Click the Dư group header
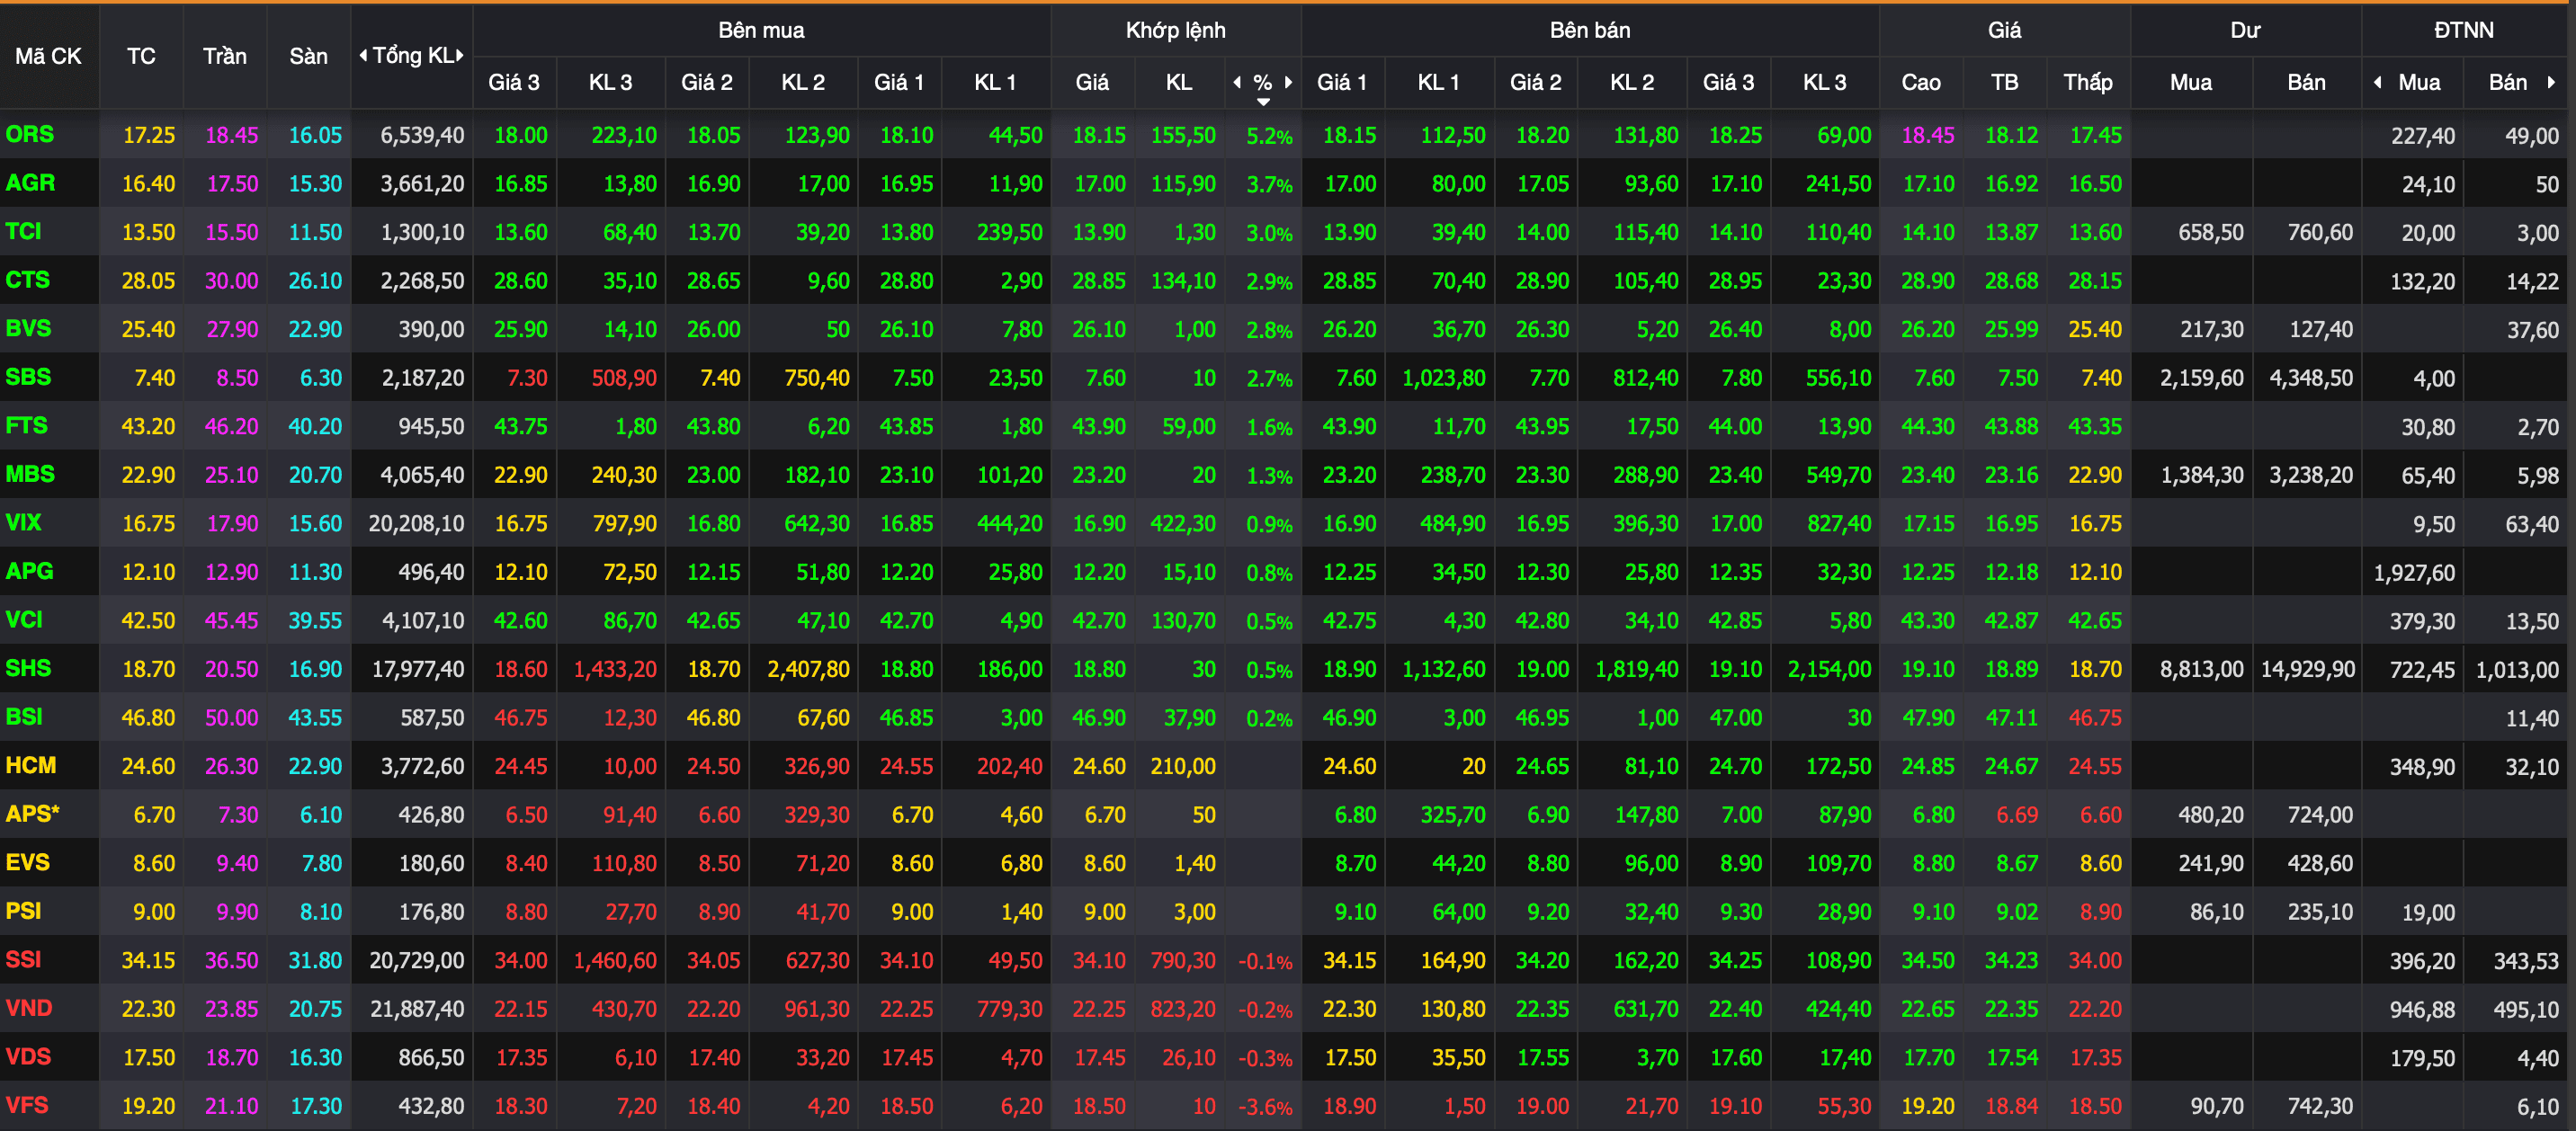2576x1131 pixels. 2246,30
